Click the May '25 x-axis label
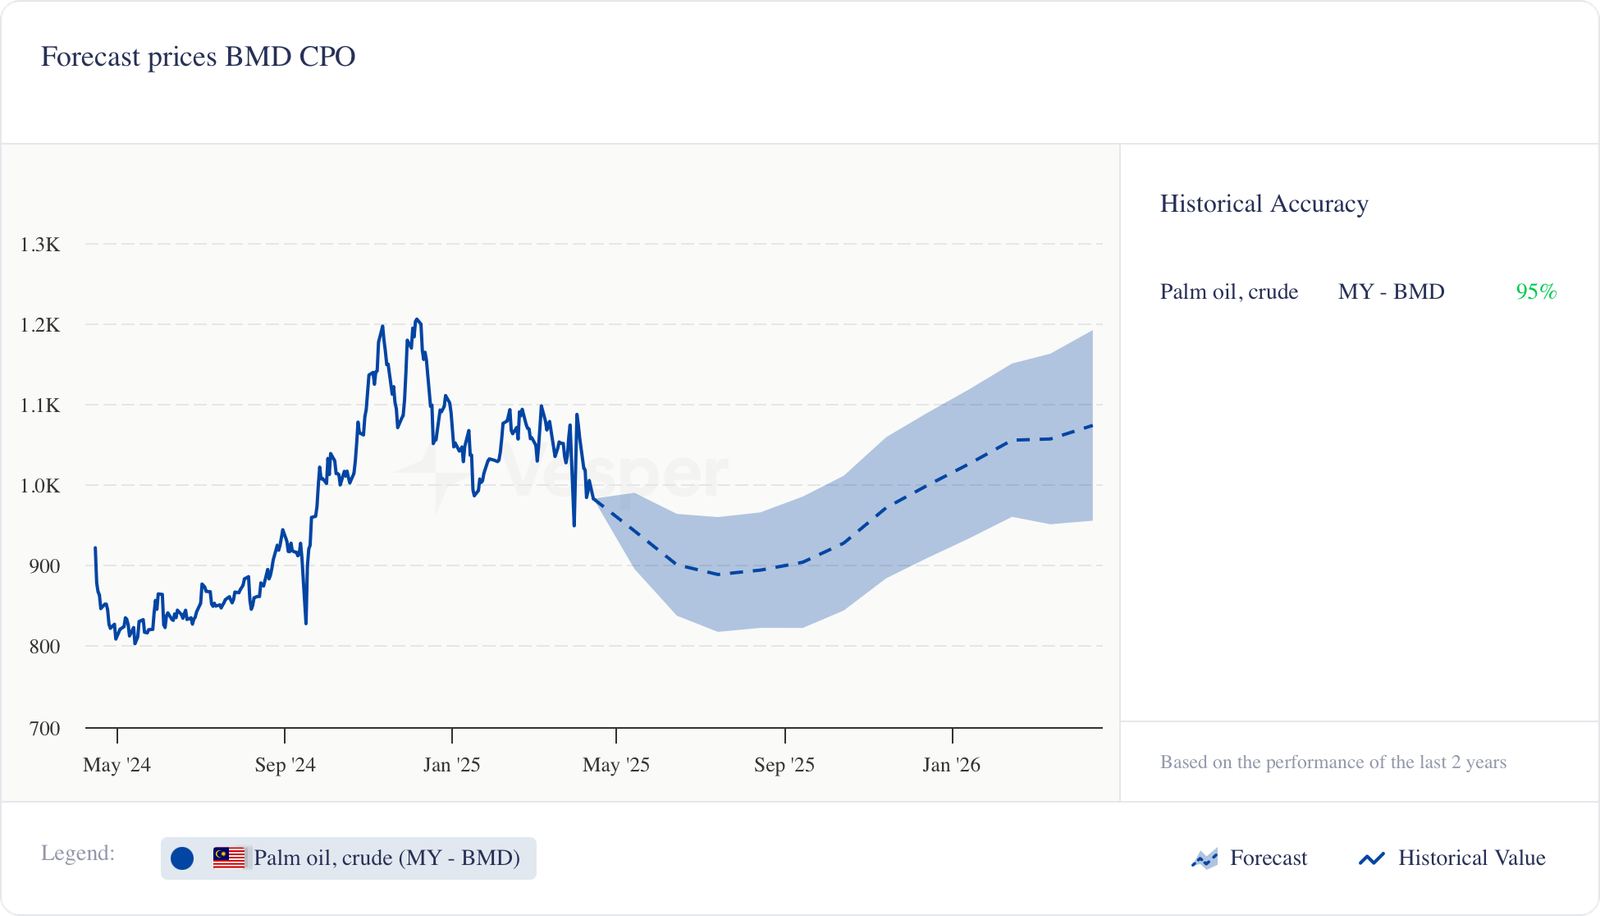The height and width of the screenshot is (916, 1600). click(x=616, y=765)
